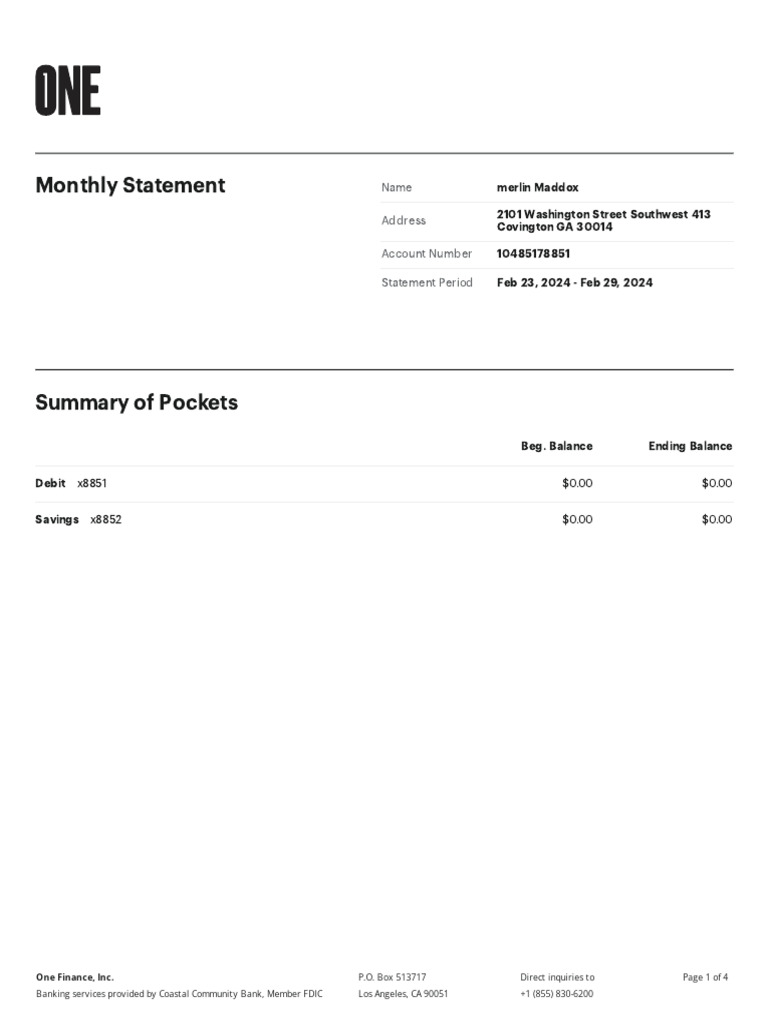Click the Ending Balance column header
Image resolution: width=768 pixels, height=1024 pixels.
pyautogui.click(x=690, y=446)
